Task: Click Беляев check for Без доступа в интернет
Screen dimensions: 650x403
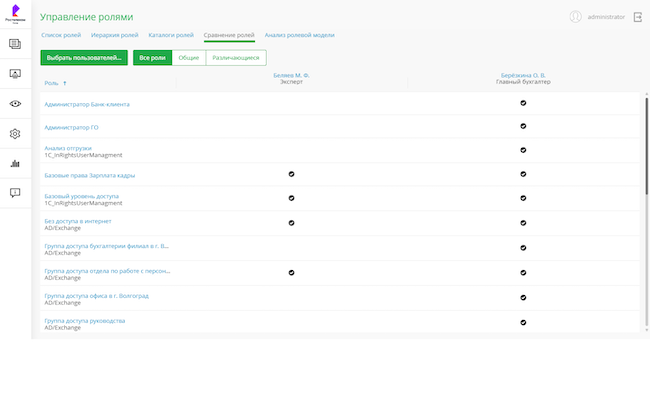Action: [291, 223]
